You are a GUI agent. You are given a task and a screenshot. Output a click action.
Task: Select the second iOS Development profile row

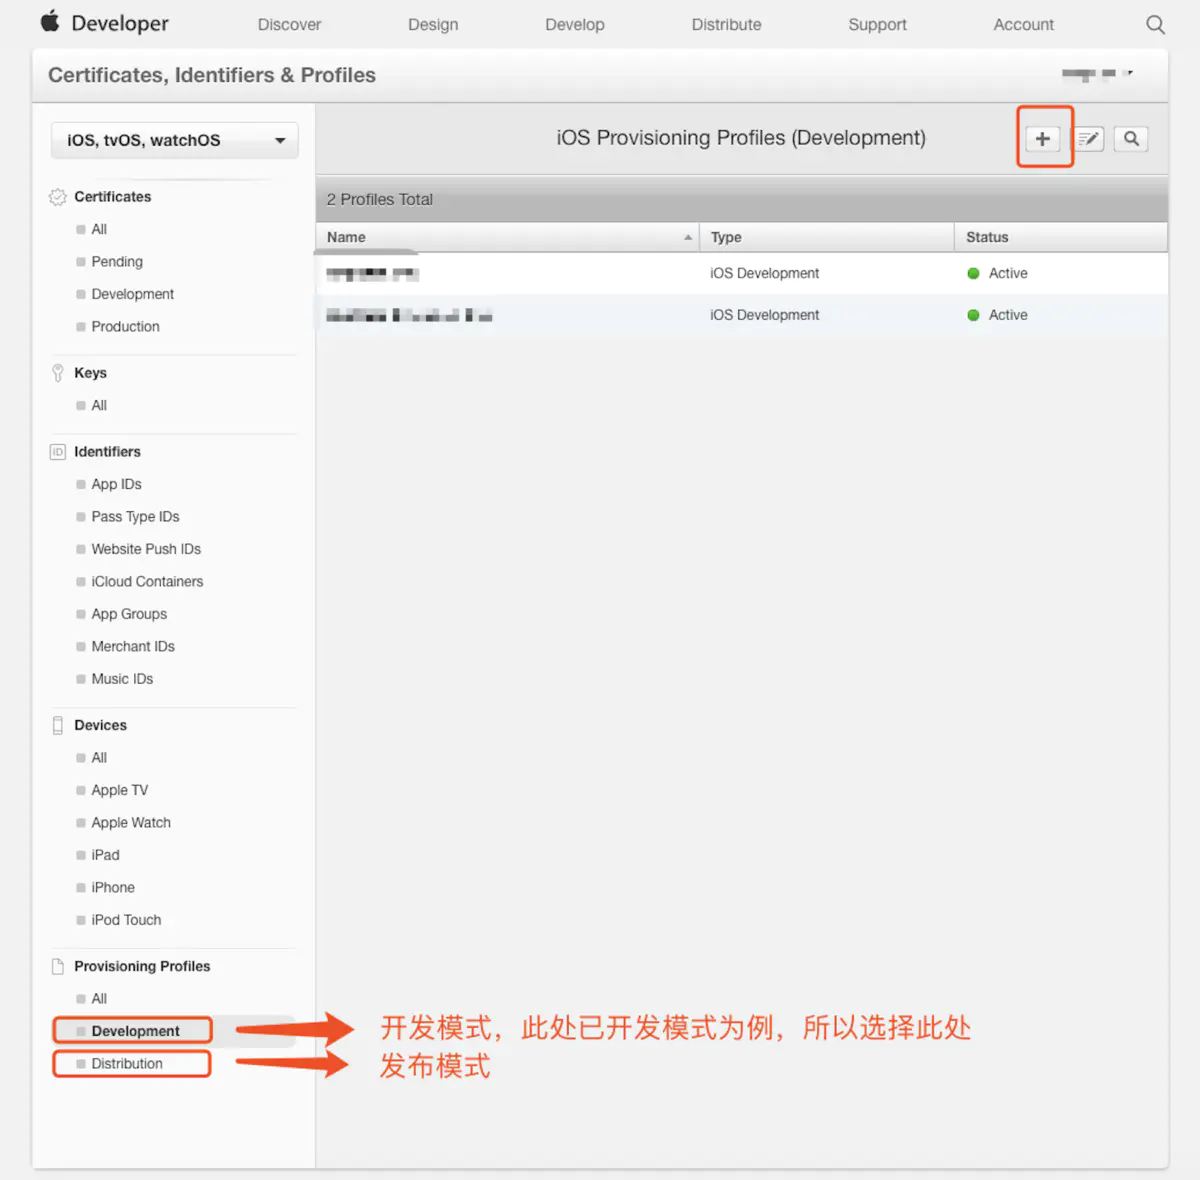click(x=742, y=315)
